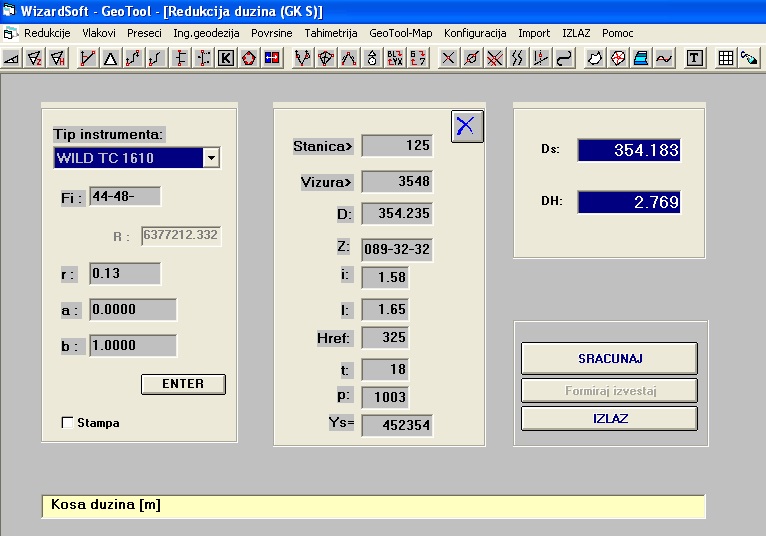Open the Tahimetrija menu
The image size is (766, 536).
click(x=330, y=33)
